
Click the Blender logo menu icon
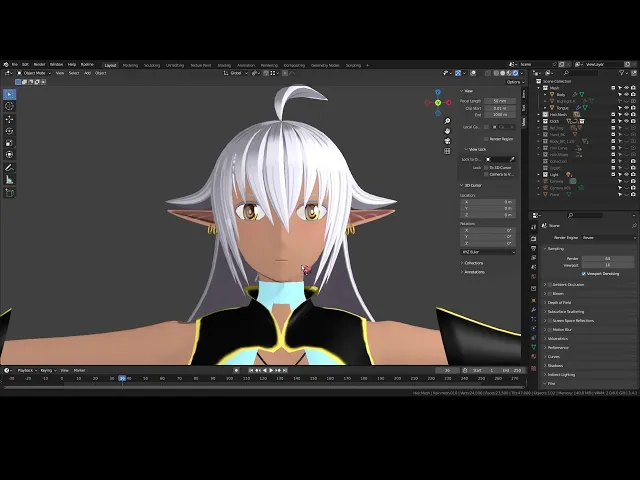click(6, 64)
